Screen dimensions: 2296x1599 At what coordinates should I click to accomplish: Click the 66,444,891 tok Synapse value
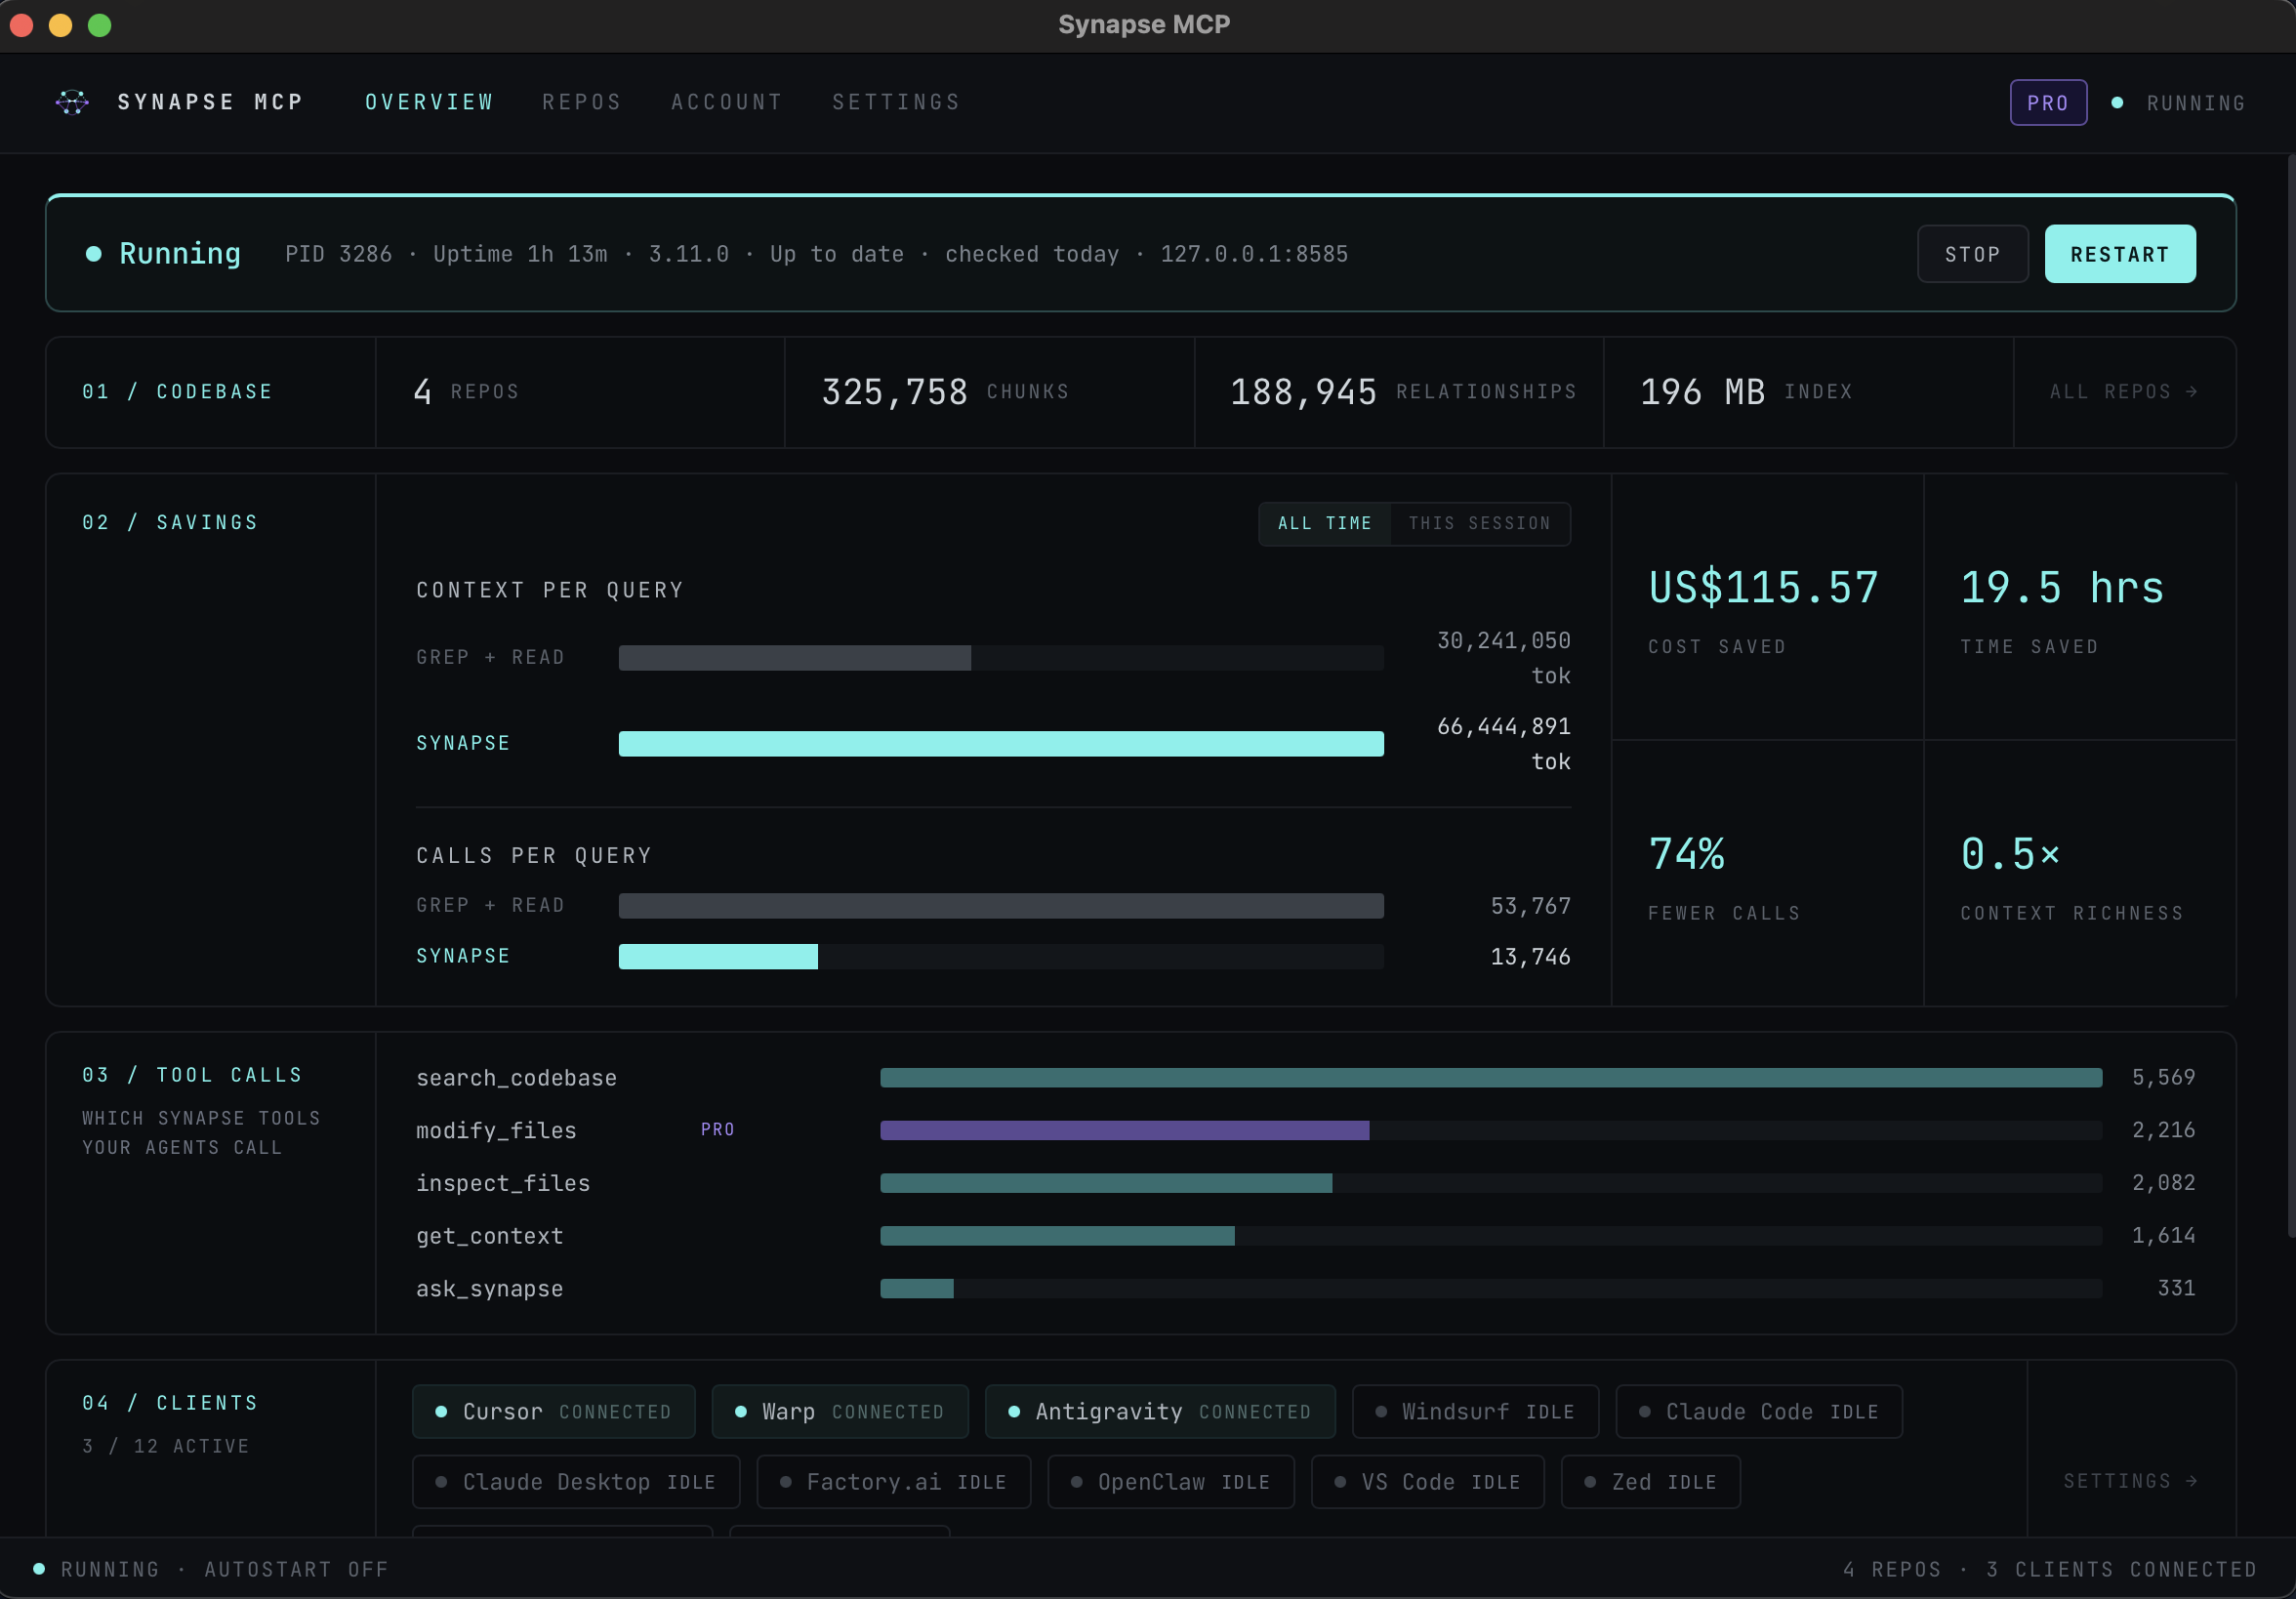[x=1503, y=743]
